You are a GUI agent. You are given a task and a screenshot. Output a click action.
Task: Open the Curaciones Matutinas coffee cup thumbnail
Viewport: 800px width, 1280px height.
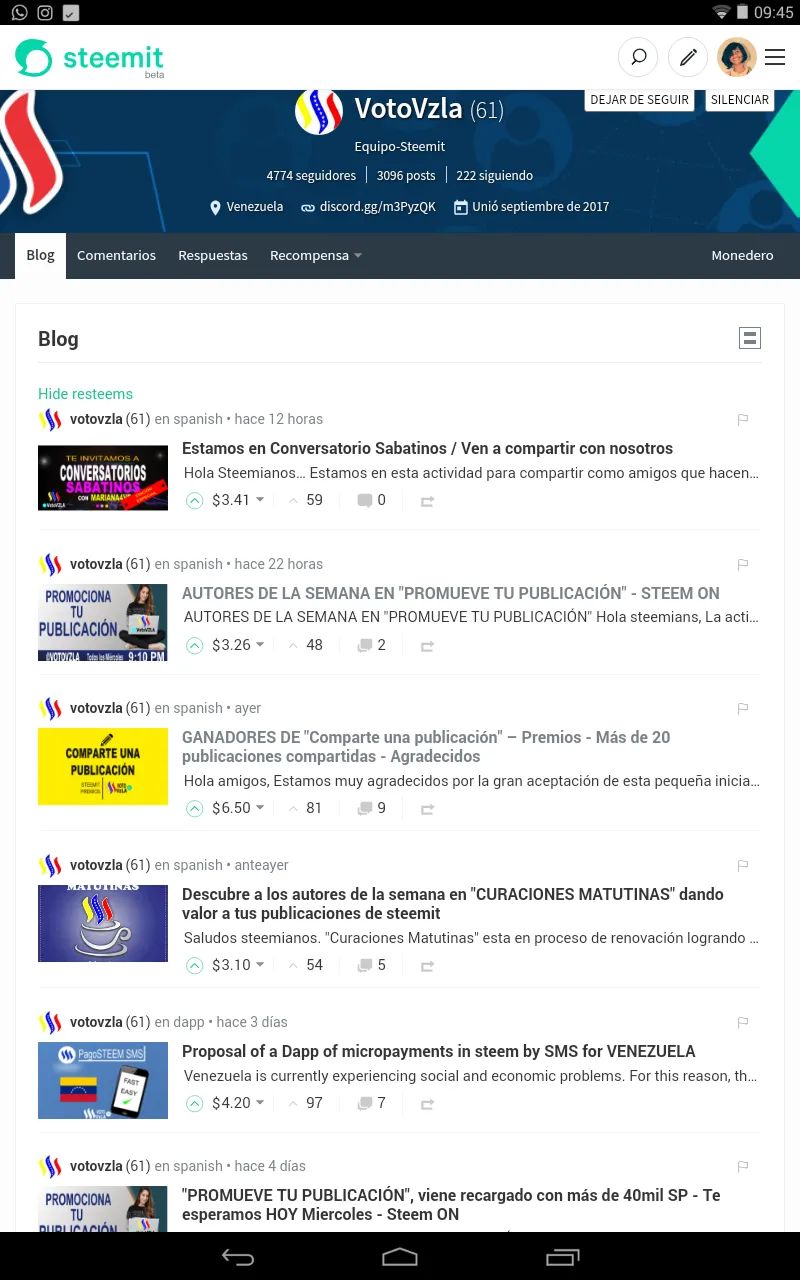tap(103, 923)
